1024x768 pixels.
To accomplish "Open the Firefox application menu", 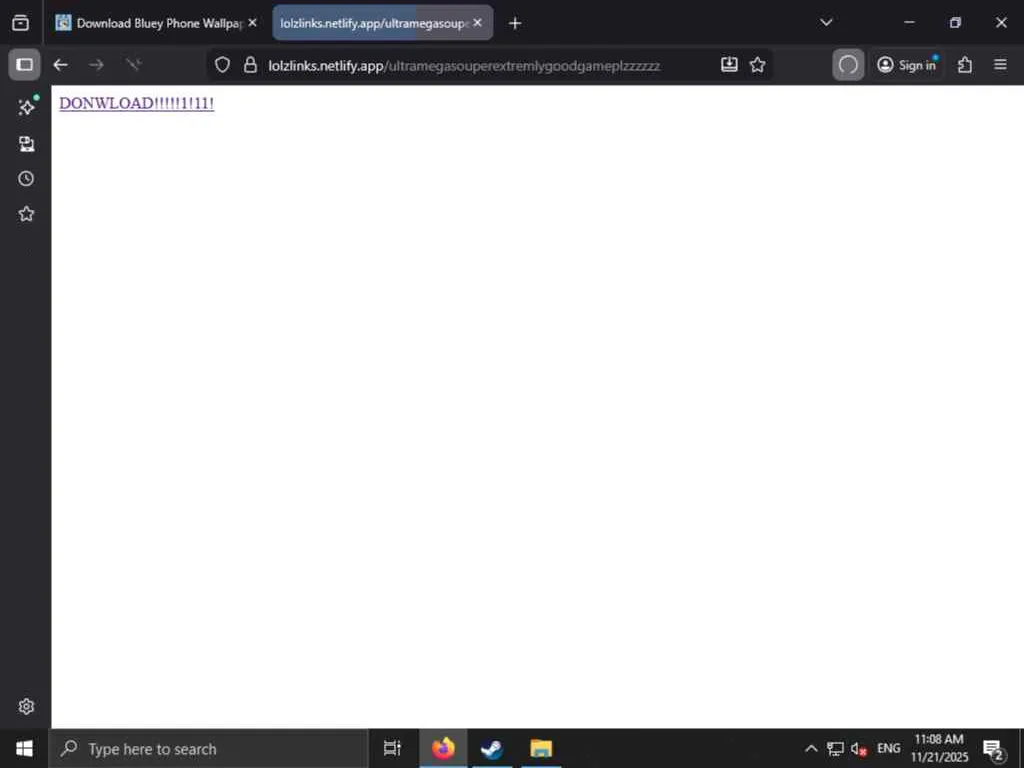I will coord(1000,65).
